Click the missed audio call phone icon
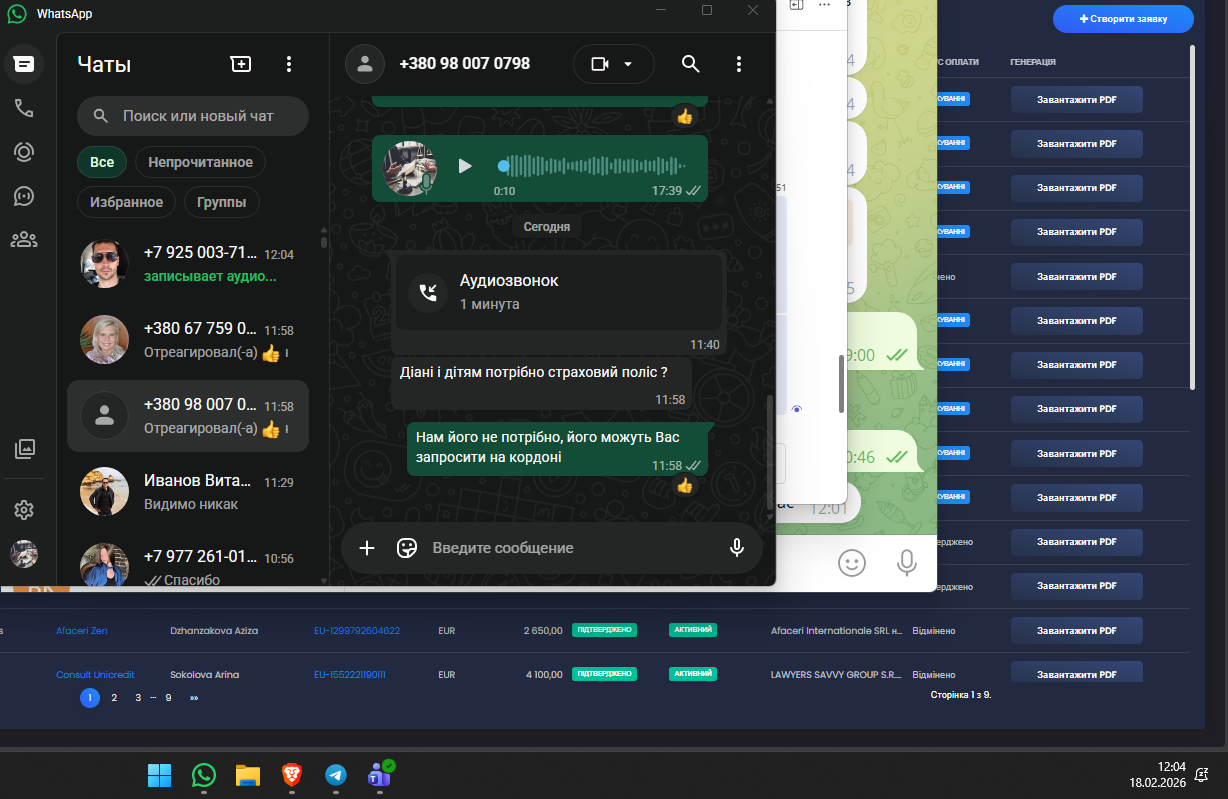Image resolution: width=1228 pixels, height=799 pixels. (428, 292)
